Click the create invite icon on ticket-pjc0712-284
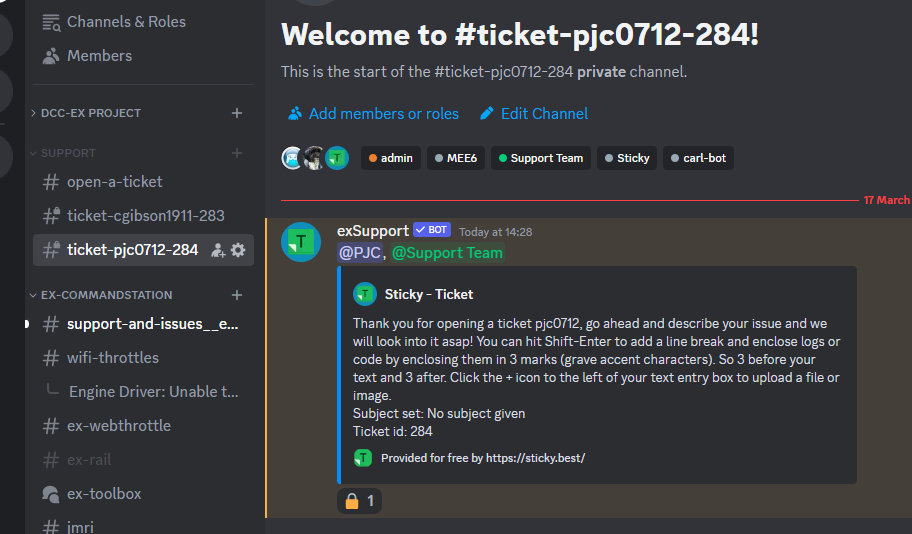 click(x=218, y=250)
